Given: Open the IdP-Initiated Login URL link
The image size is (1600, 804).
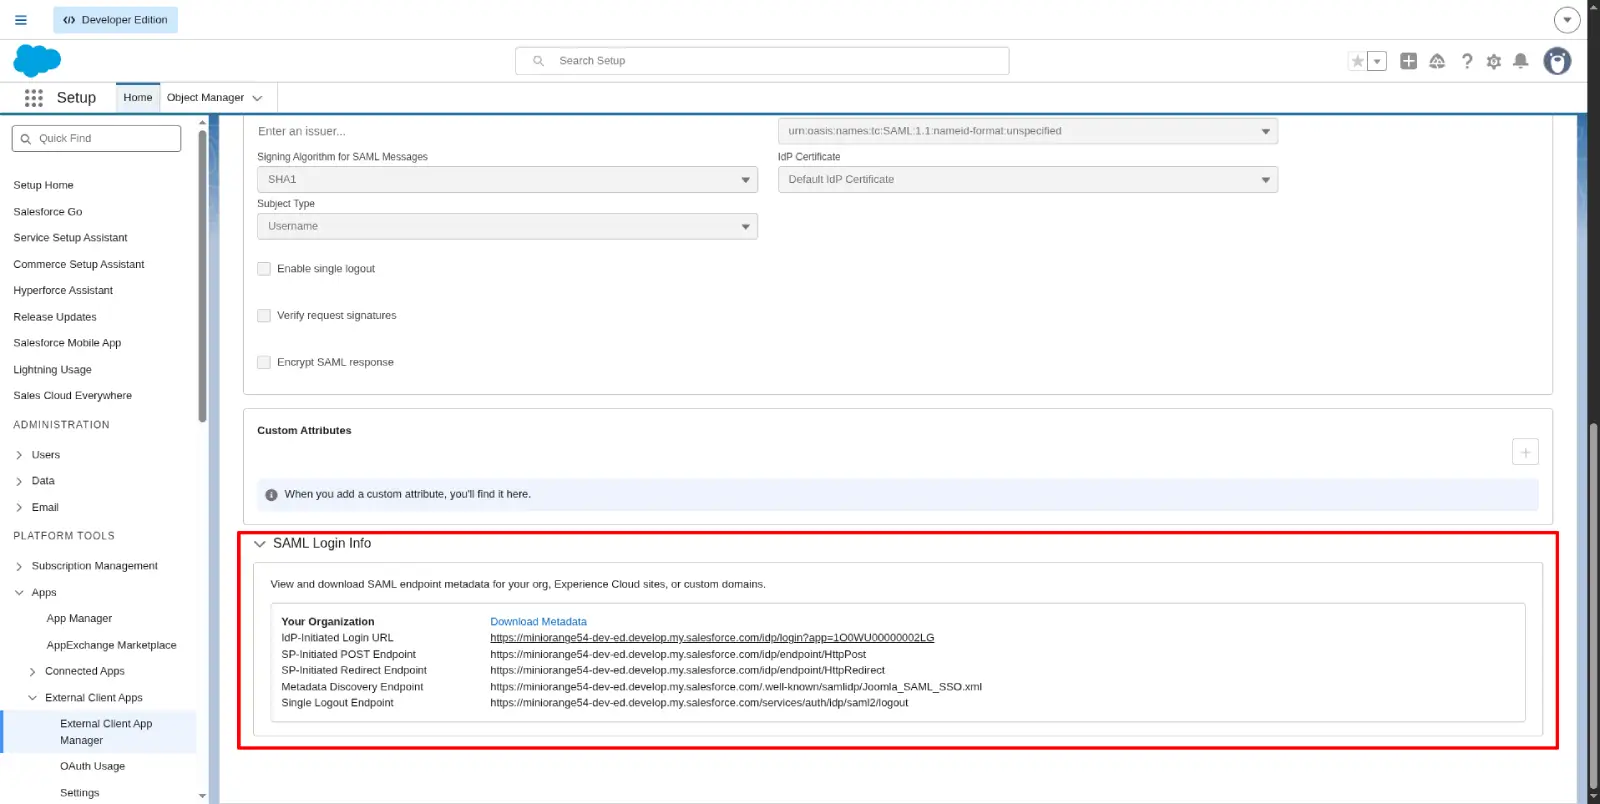Looking at the screenshot, I should tap(712, 638).
